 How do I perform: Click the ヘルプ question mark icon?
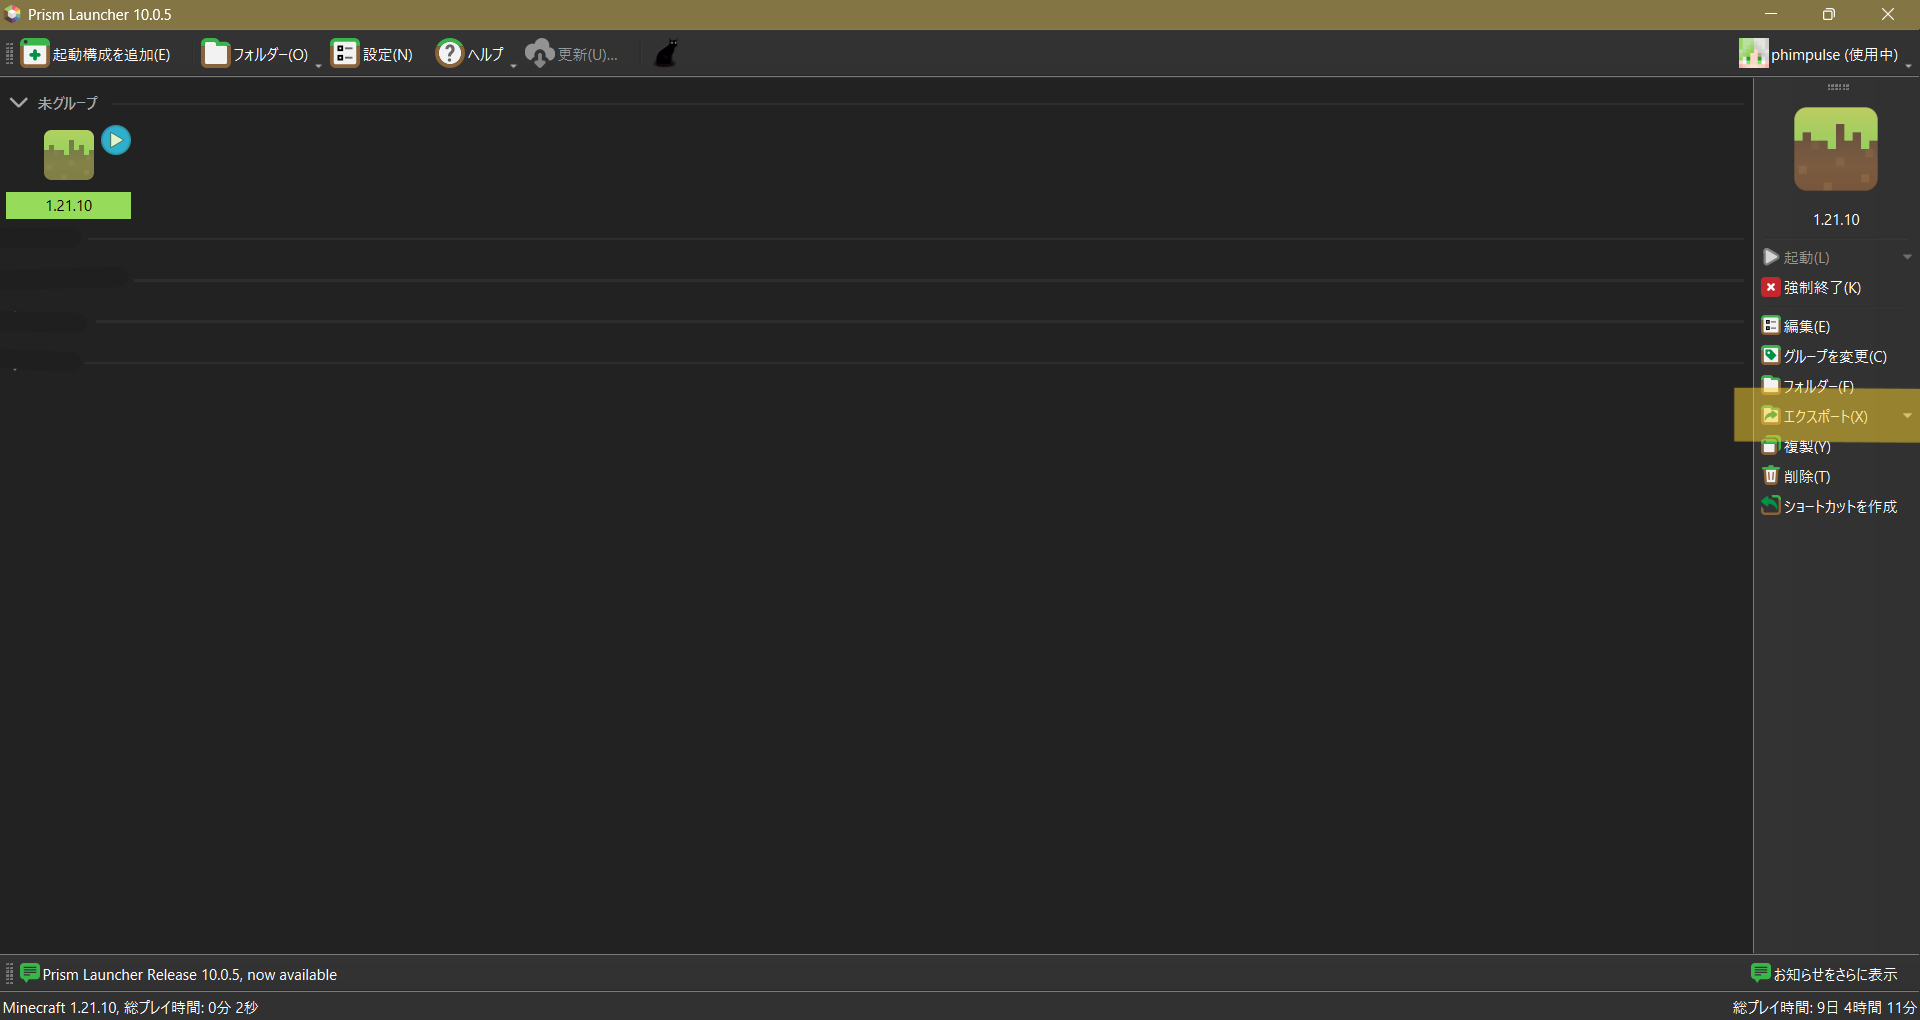(x=450, y=54)
